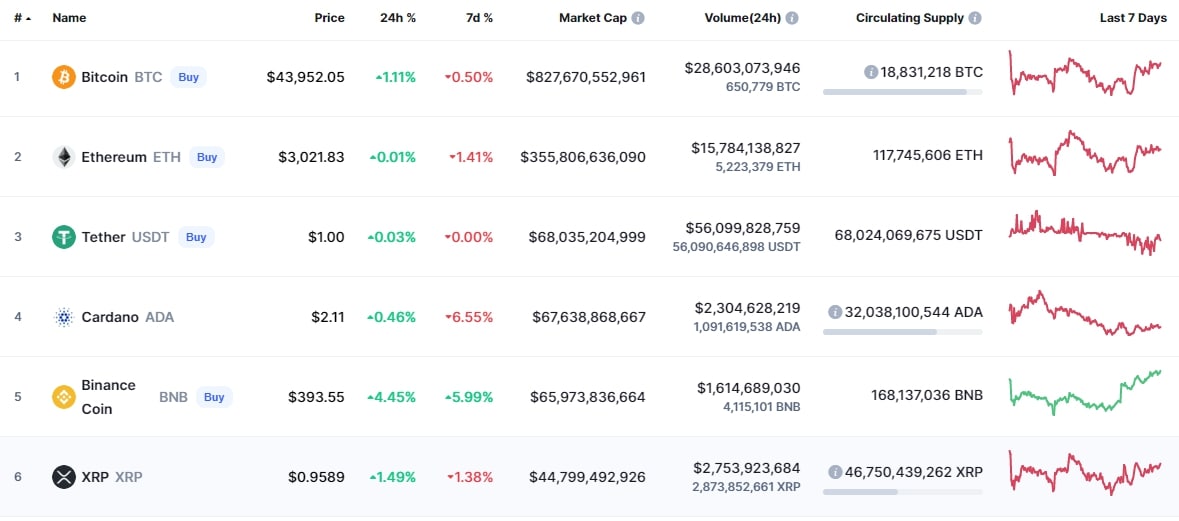Open the Volume(24h) info icon
Image resolution: width=1179 pixels, height=521 pixels.
coord(793,18)
